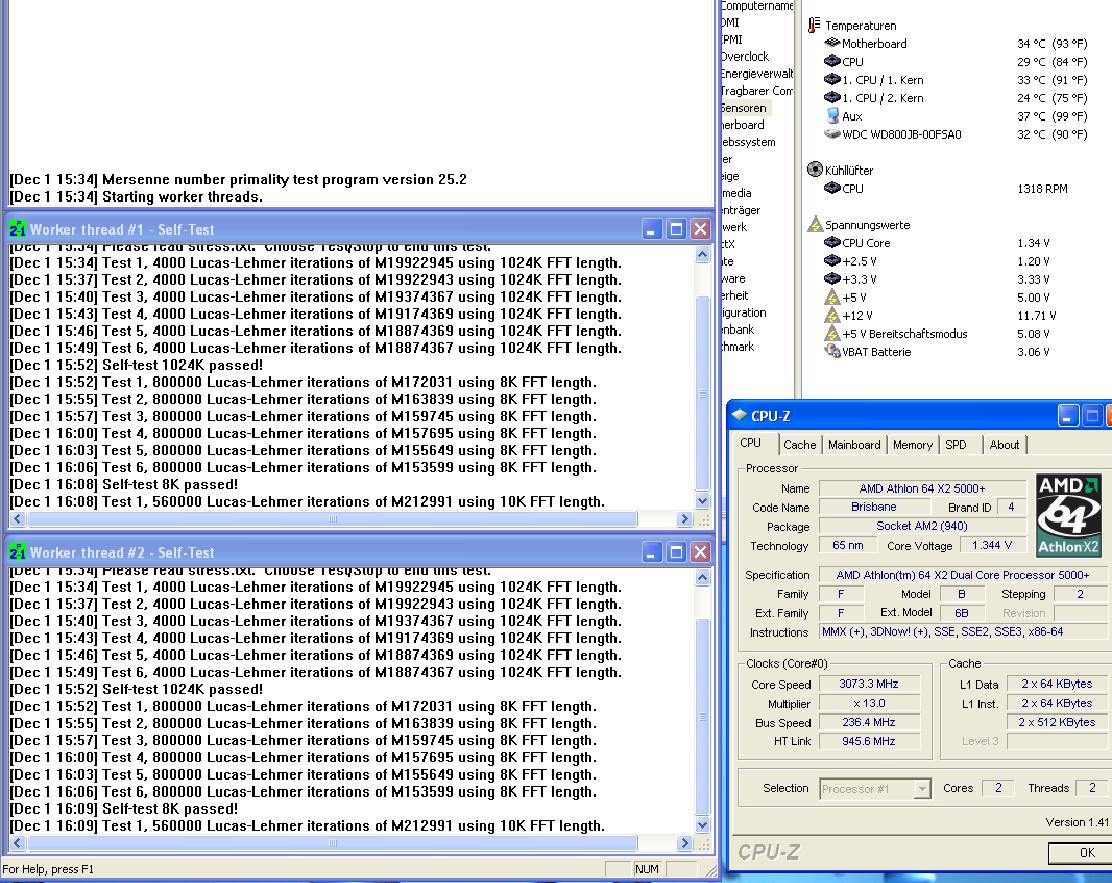Click 'Self-test 1024K passed!' in Worker thread #1
1112x883 pixels.
182,365
